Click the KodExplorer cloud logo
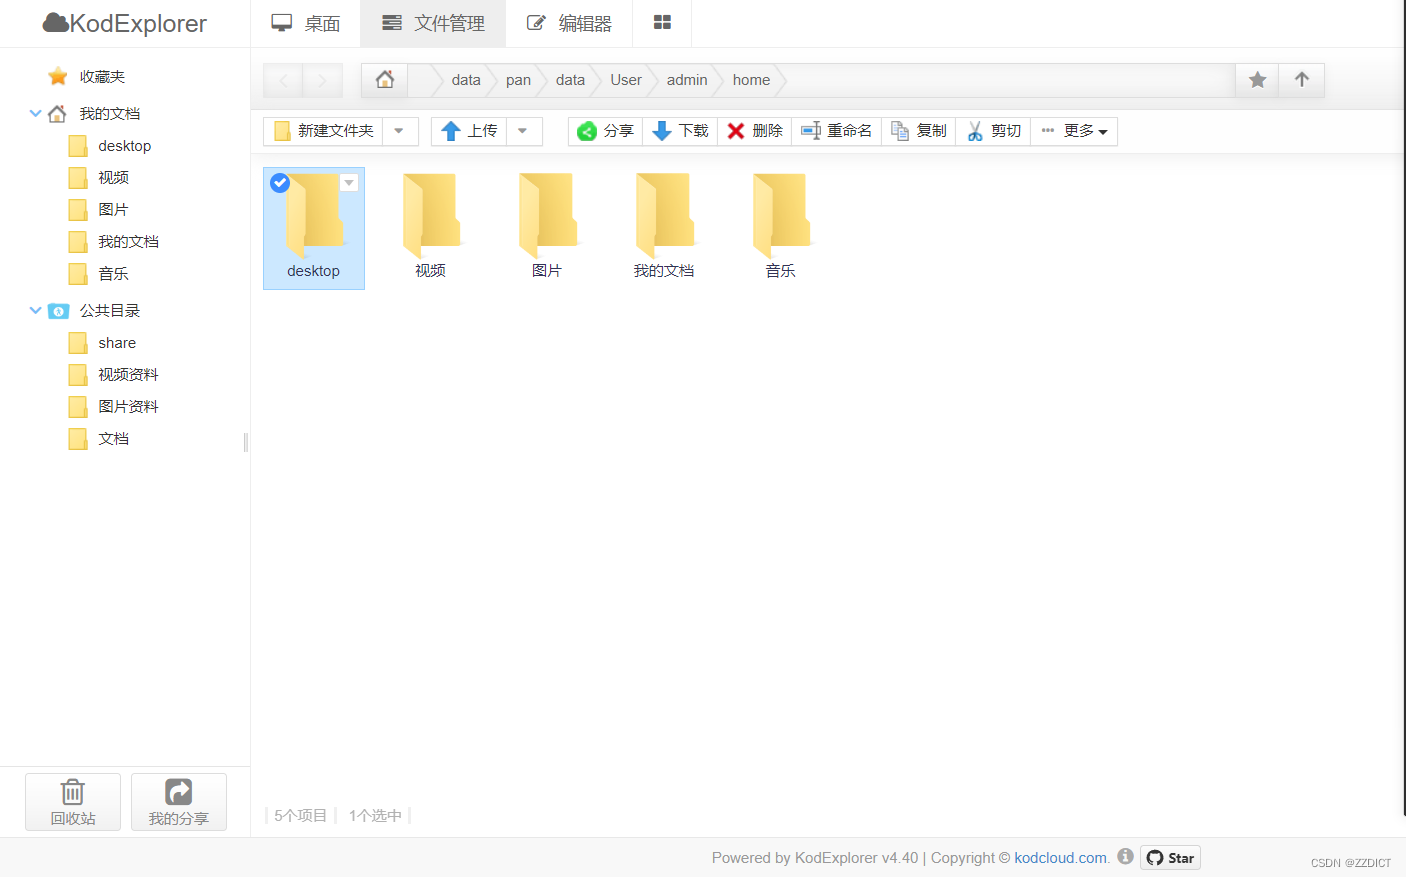This screenshot has height=877, width=1406. (x=124, y=23)
